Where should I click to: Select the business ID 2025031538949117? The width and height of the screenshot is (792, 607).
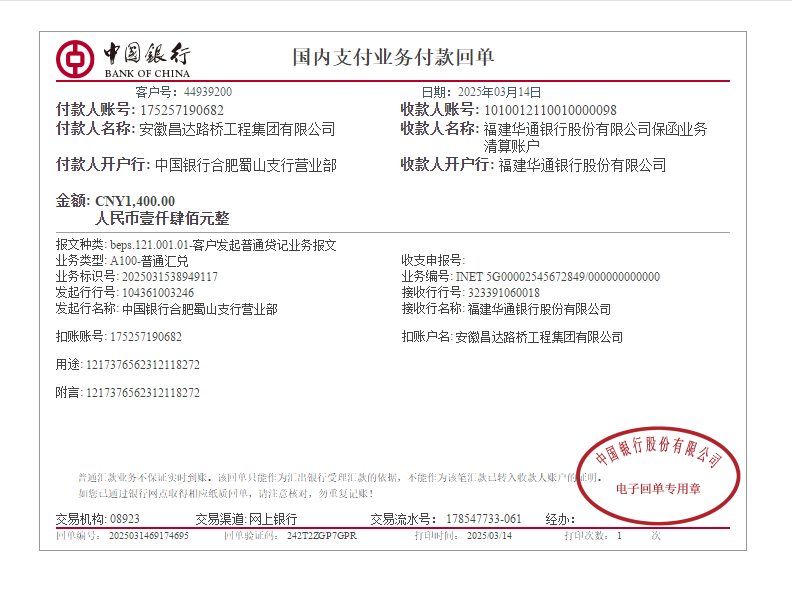pyautogui.click(x=169, y=276)
